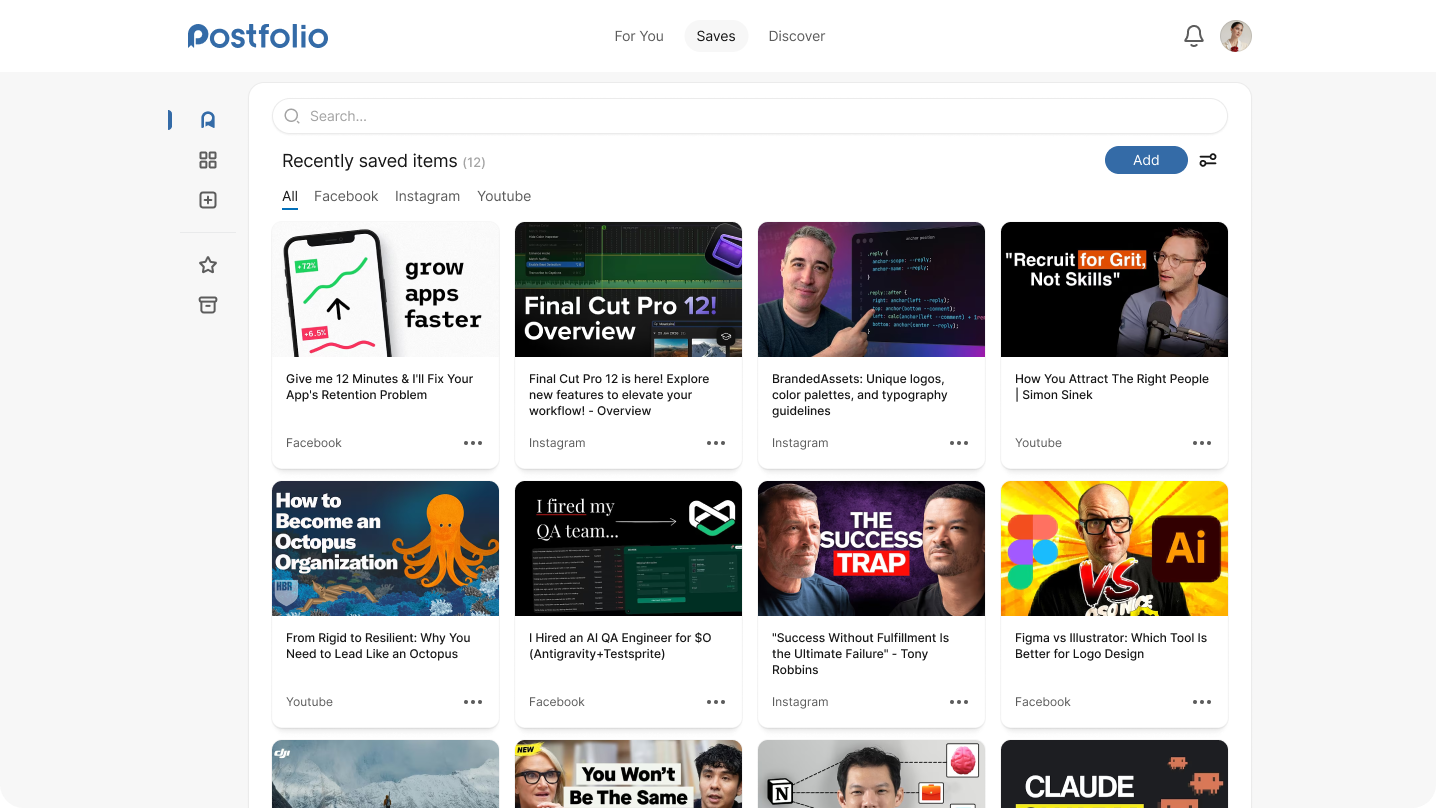1436x808 pixels.
Task: Open the filter sliders icon next to Add
Action: point(1208,160)
